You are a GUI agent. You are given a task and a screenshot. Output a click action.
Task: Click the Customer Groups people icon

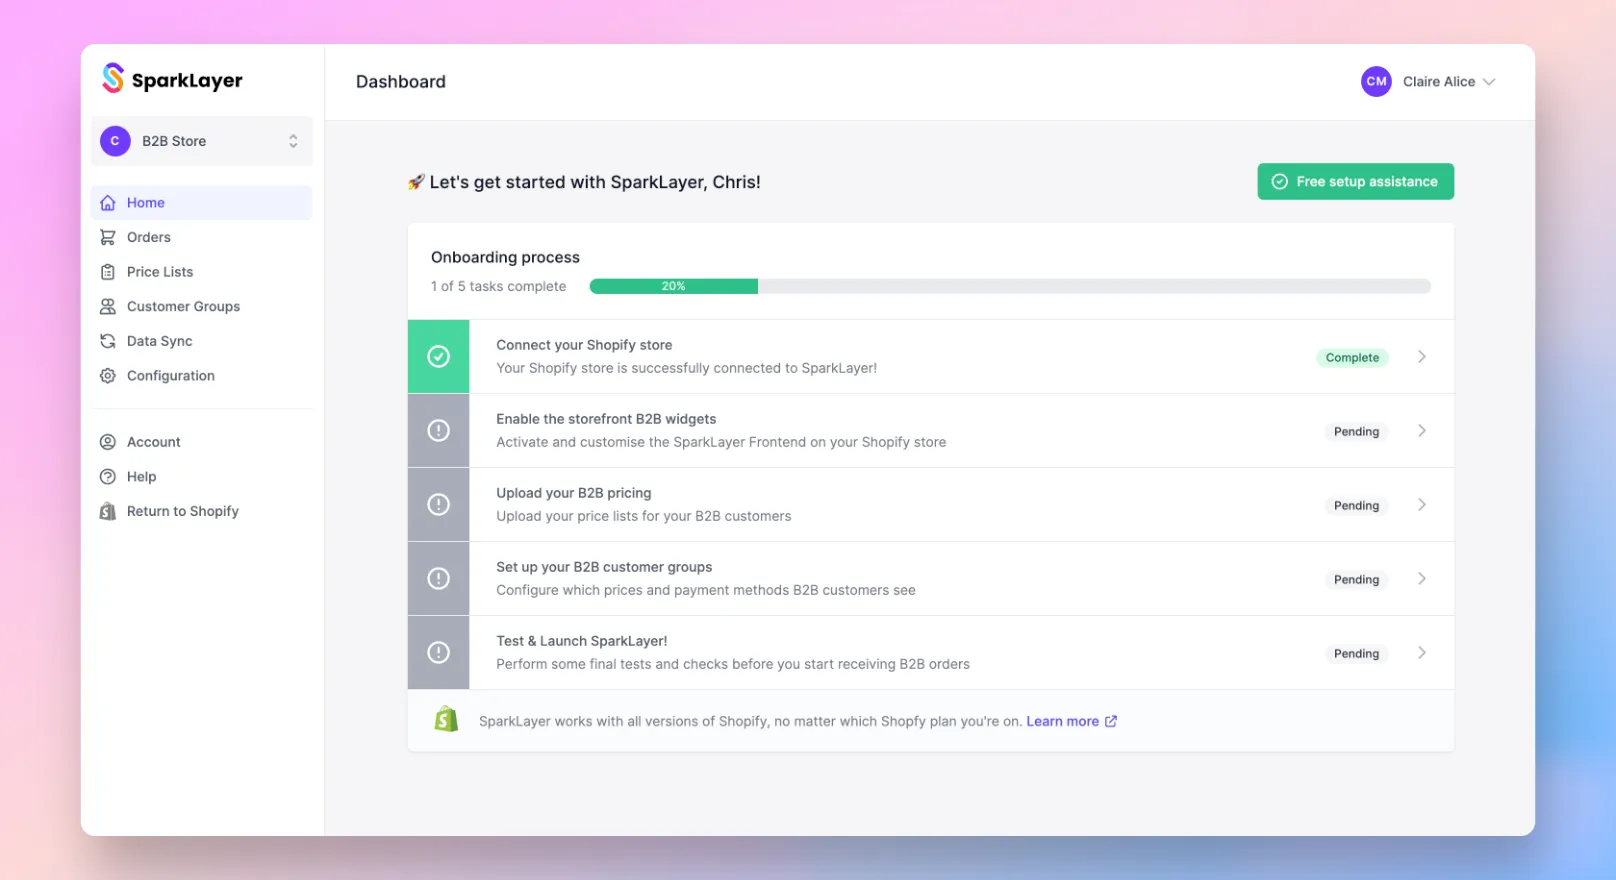point(108,307)
